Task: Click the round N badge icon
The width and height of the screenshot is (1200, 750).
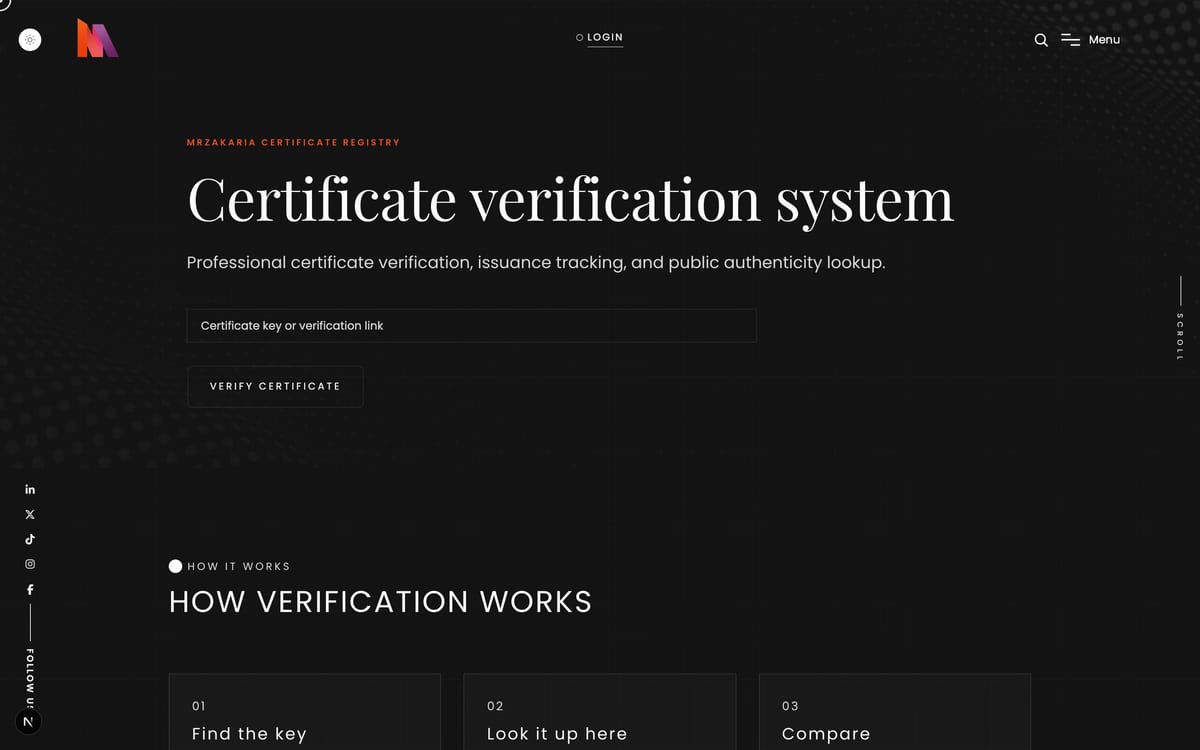Action: click(28, 721)
